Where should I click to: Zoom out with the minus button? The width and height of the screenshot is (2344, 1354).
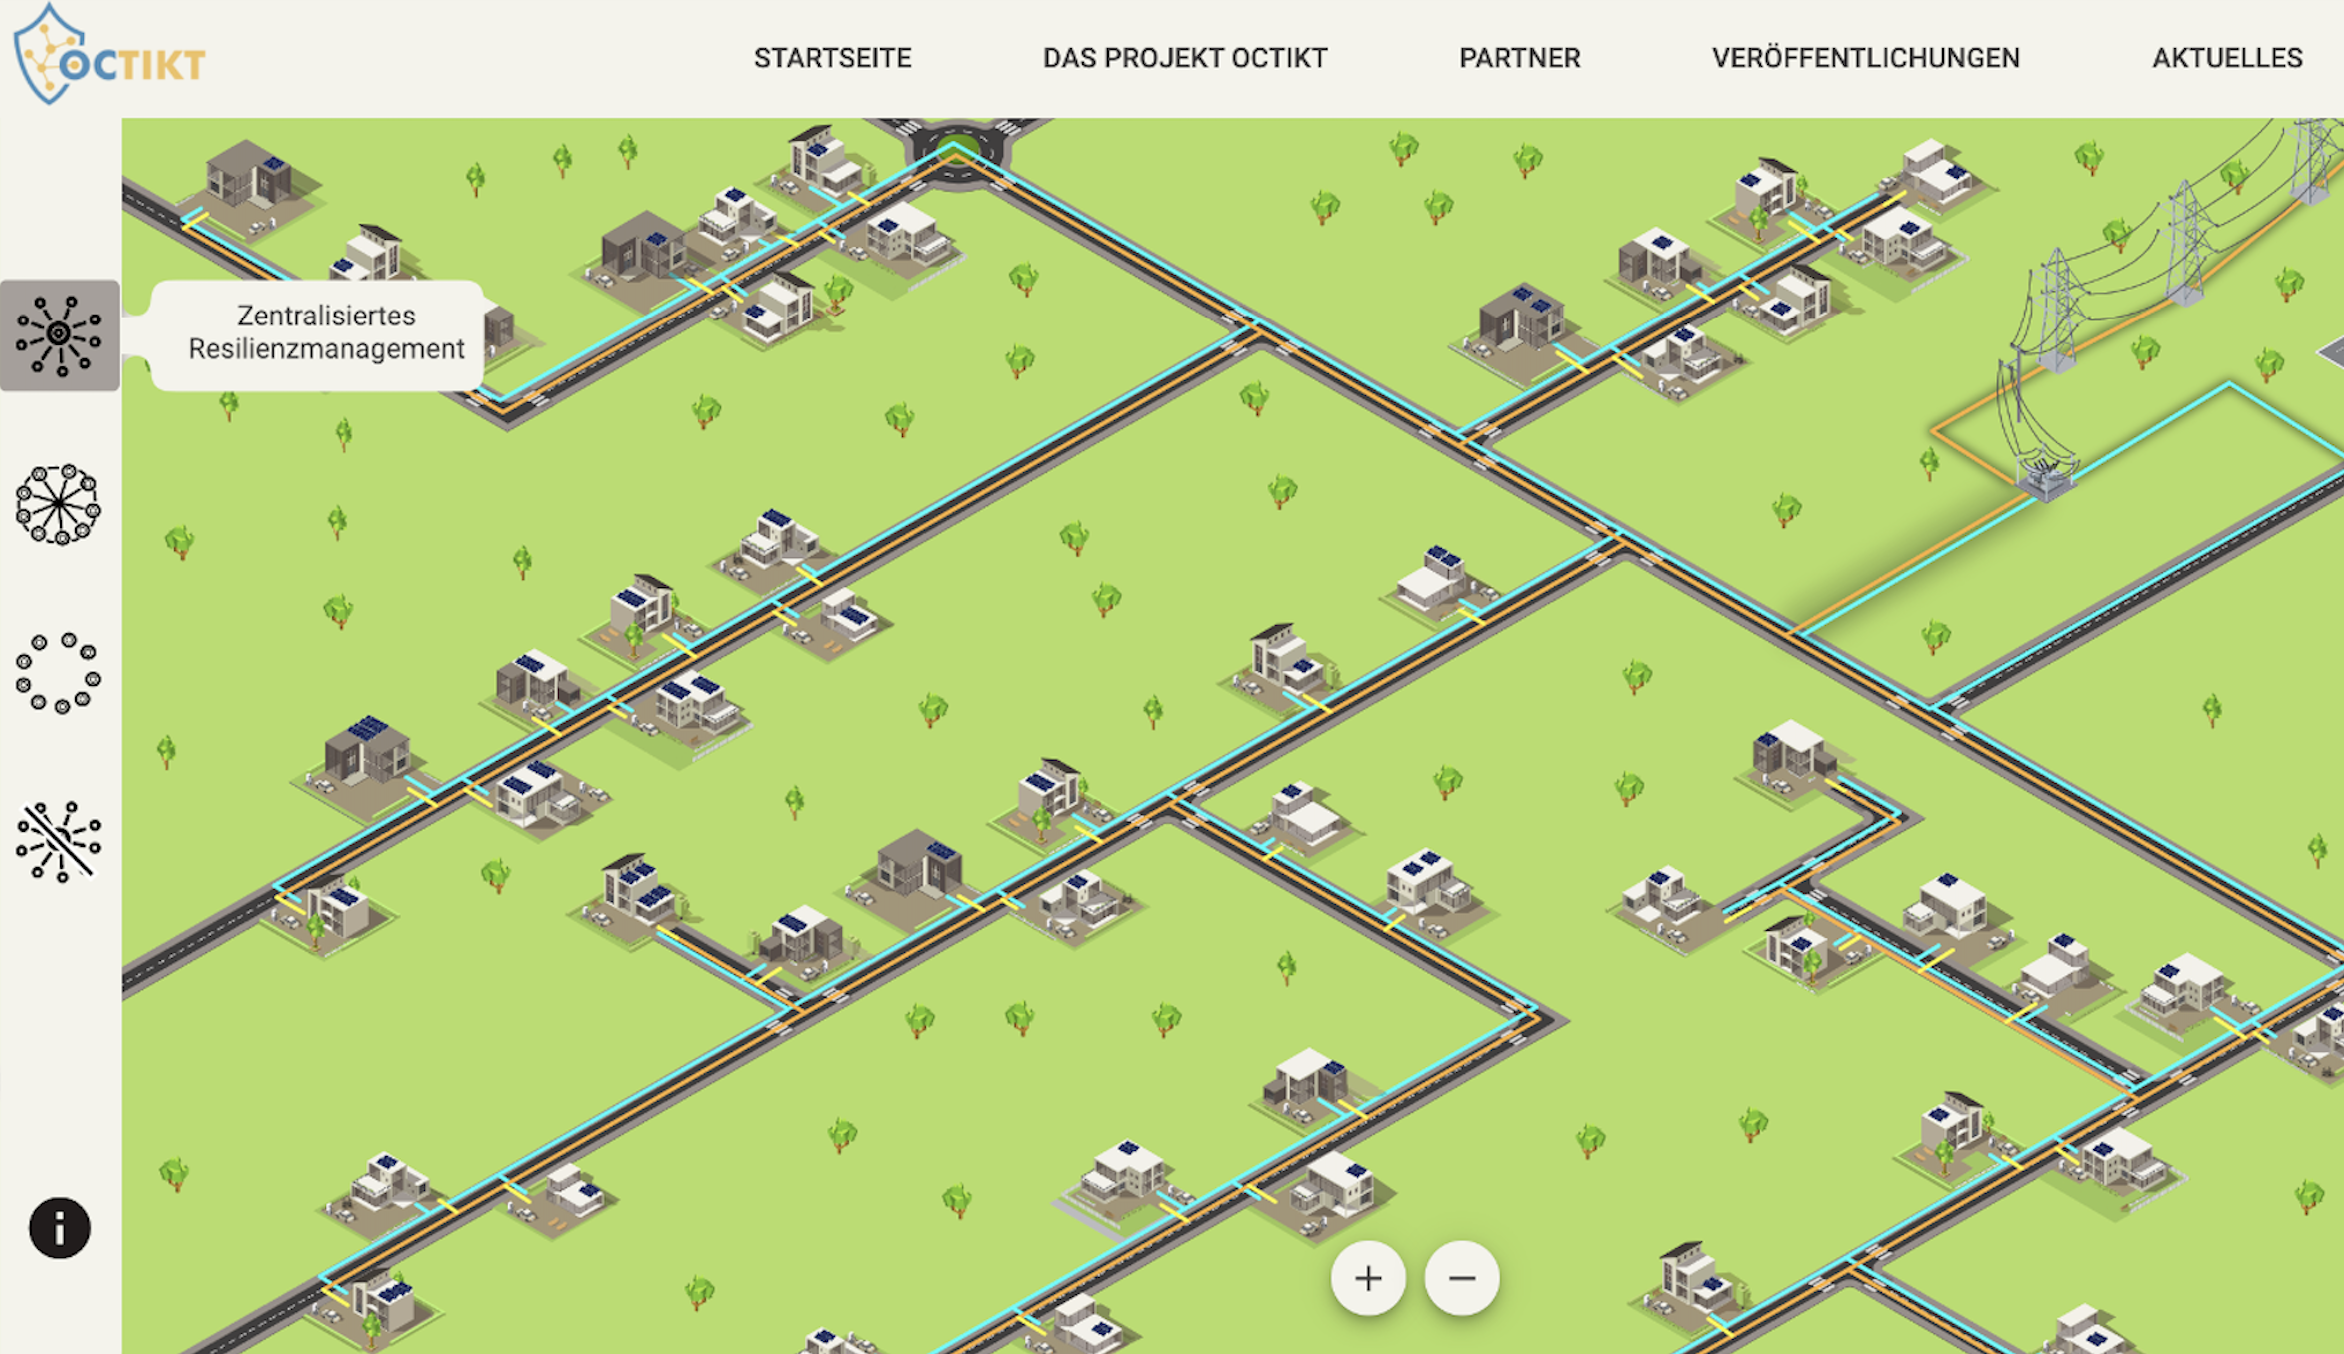[x=1461, y=1278]
